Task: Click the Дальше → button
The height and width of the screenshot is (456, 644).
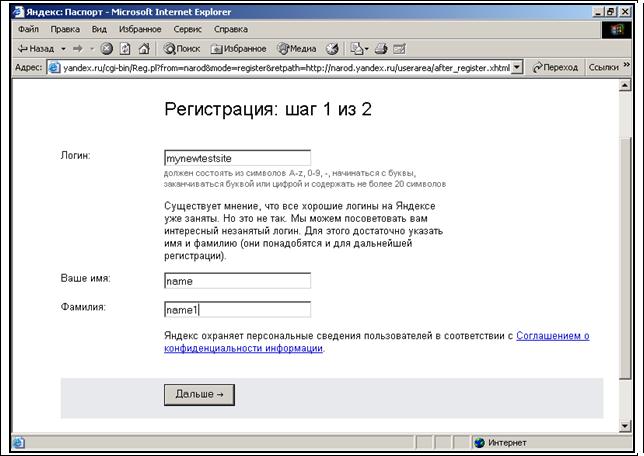Action: (x=199, y=395)
